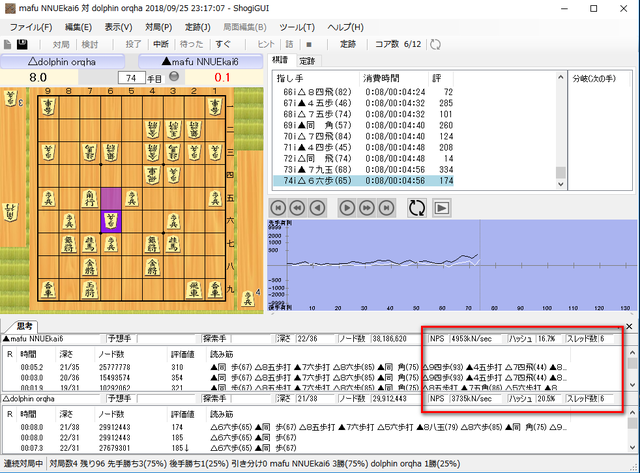The height and width of the screenshot is (473, 640).
Task: Open the 表示(V) menu
Action: [x=118, y=27]
